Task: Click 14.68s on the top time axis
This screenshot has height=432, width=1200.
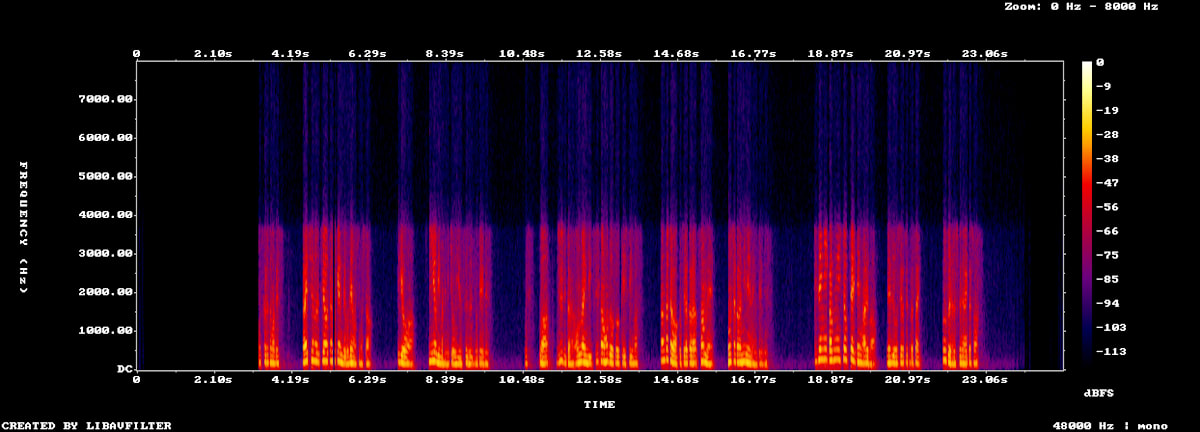Action: (675, 53)
